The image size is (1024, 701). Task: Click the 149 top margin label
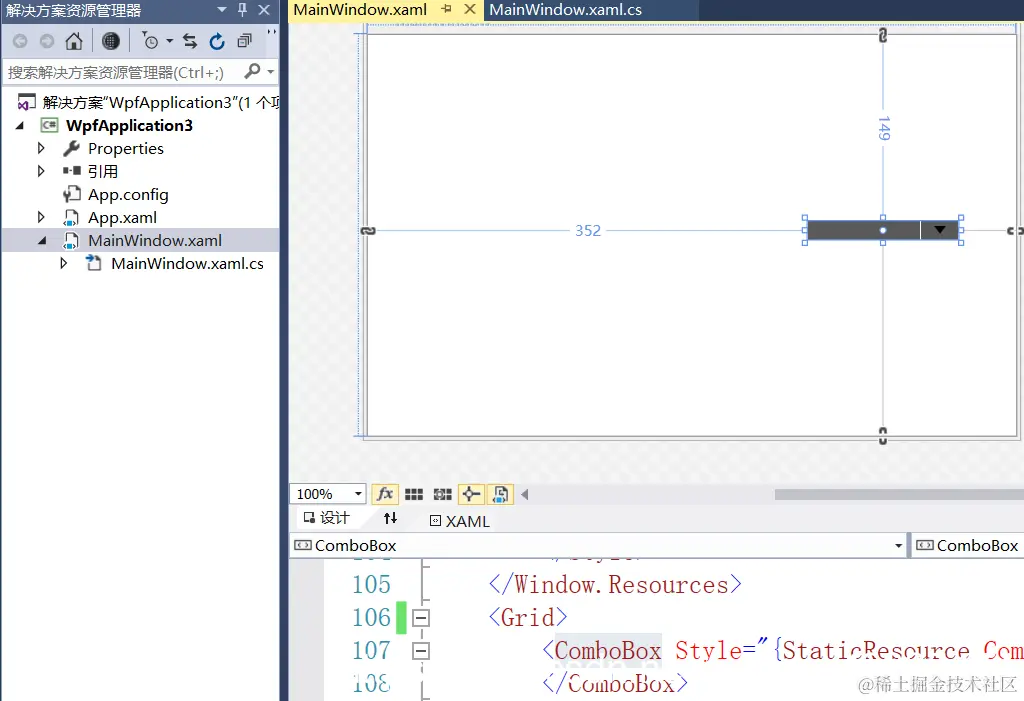(884, 129)
